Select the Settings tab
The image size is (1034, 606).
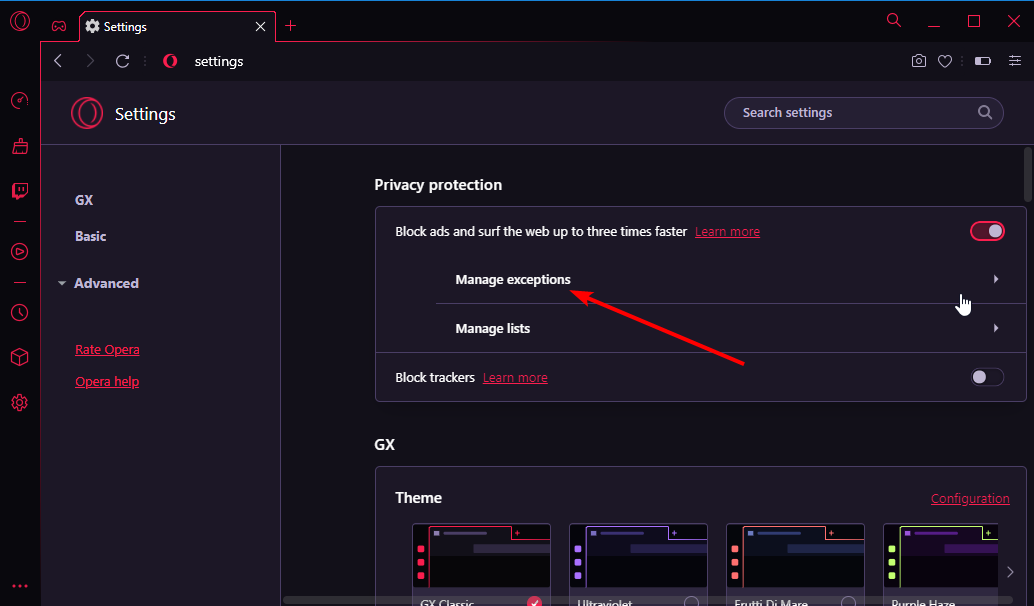(177, 26)
